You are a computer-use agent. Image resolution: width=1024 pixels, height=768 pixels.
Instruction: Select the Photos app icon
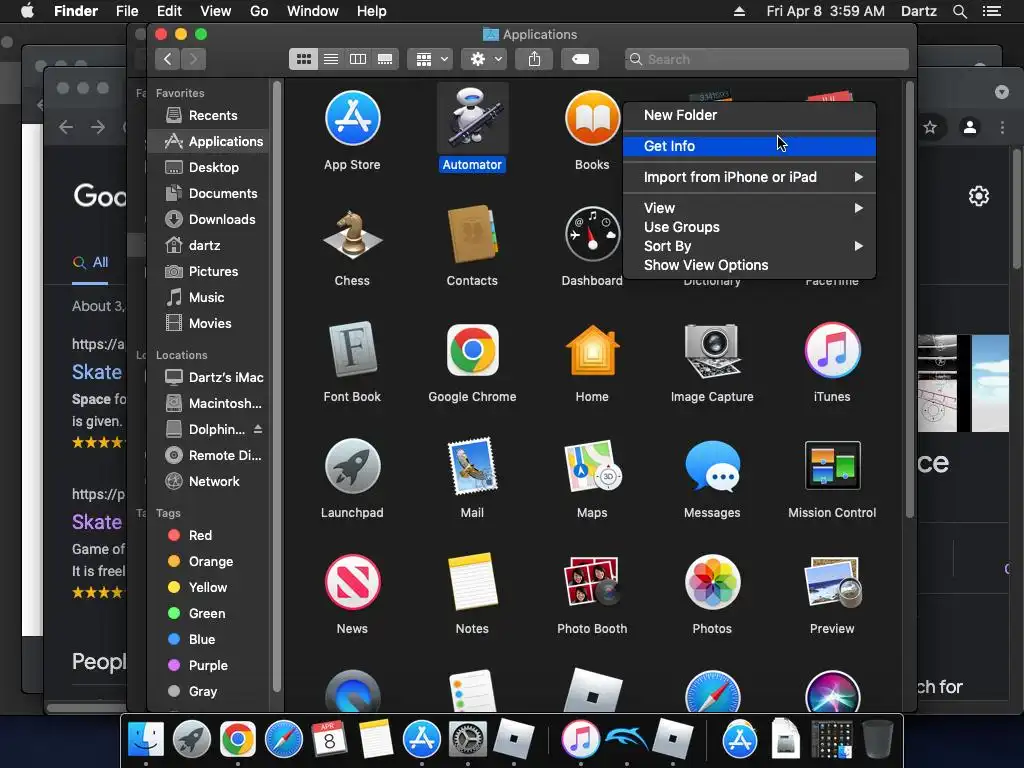click(712, 582)
